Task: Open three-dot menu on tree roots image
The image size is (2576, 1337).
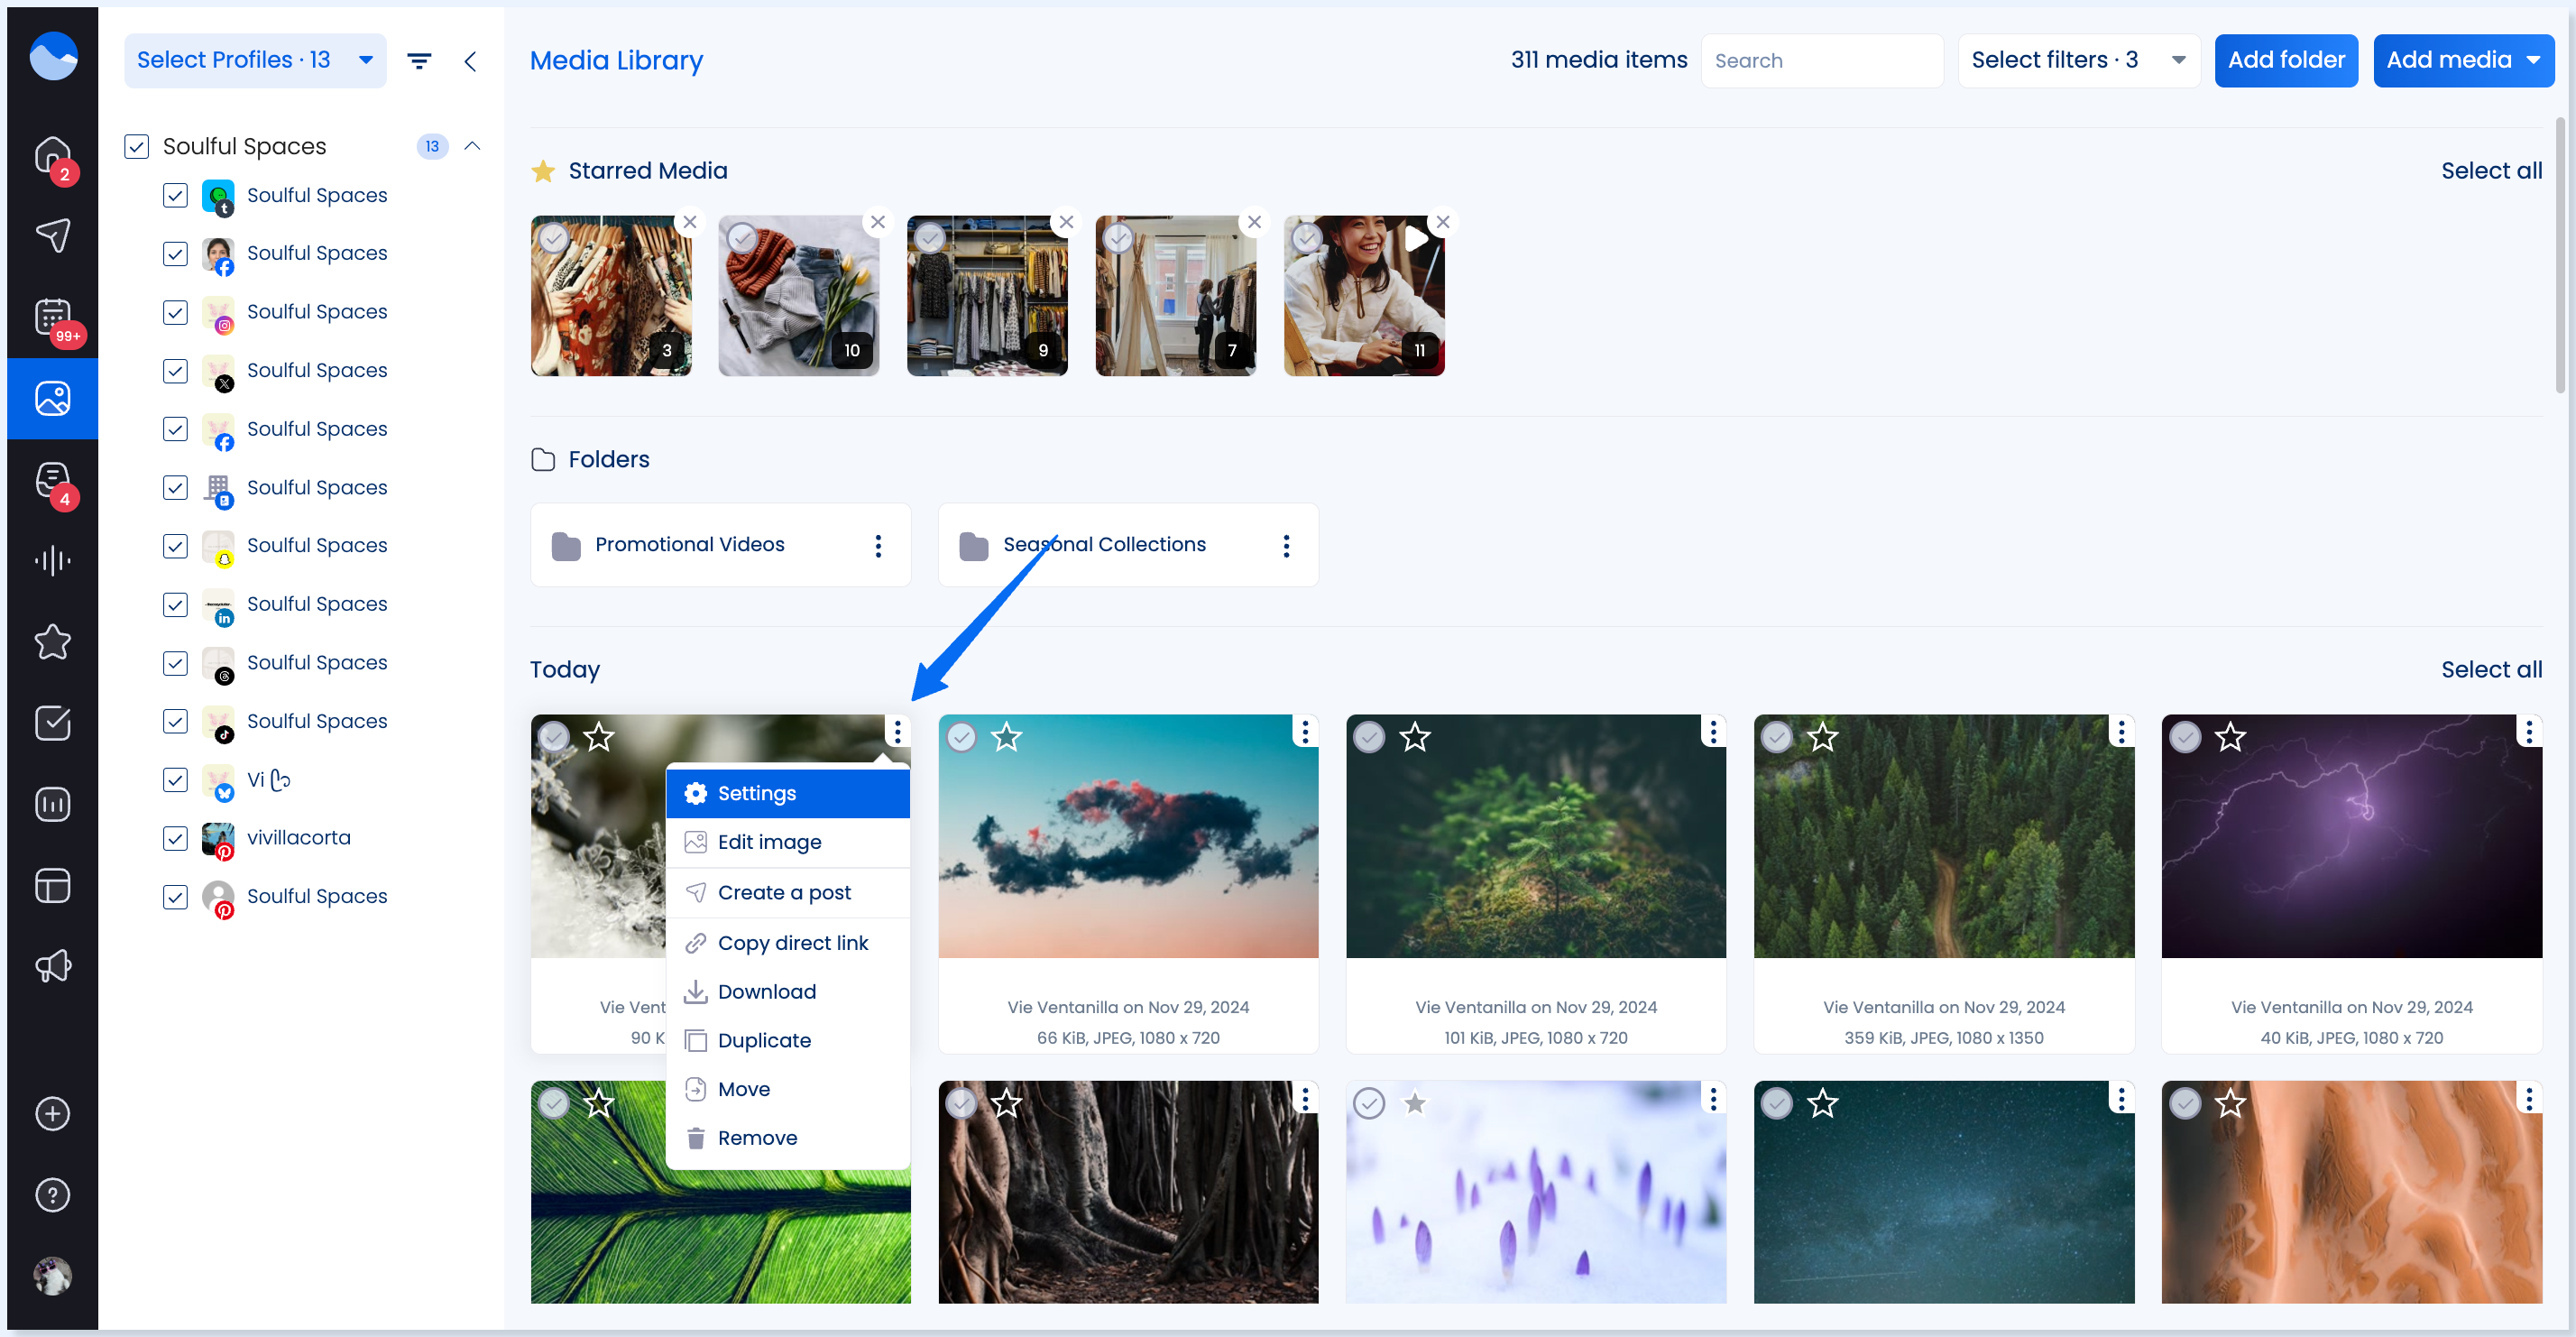Action: click(1305, 1099)
